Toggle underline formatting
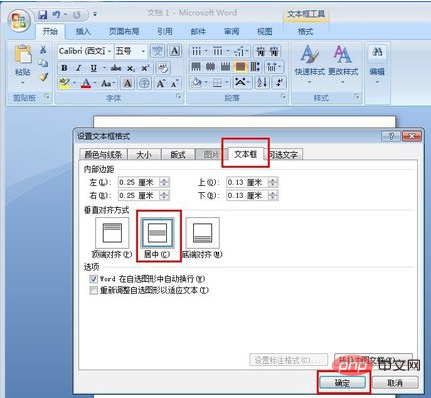The image size is (431, 398). point(94,68)
